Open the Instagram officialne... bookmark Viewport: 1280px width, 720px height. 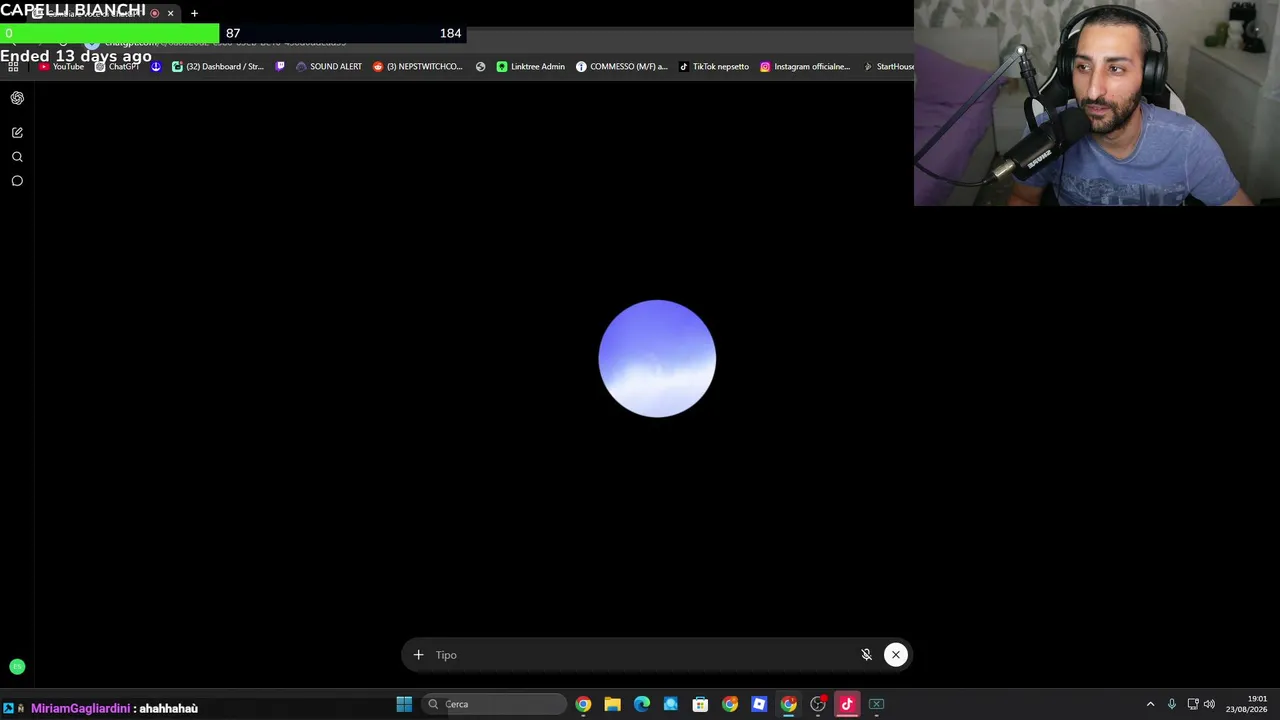pyautogui.click(x=805, y=67)
